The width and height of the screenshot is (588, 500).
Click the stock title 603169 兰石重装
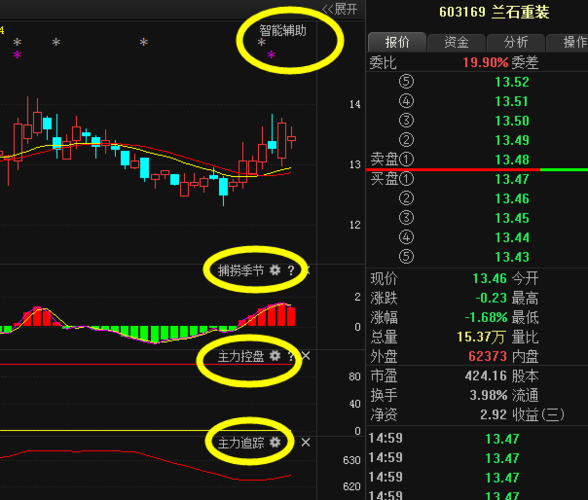(494, 12)
